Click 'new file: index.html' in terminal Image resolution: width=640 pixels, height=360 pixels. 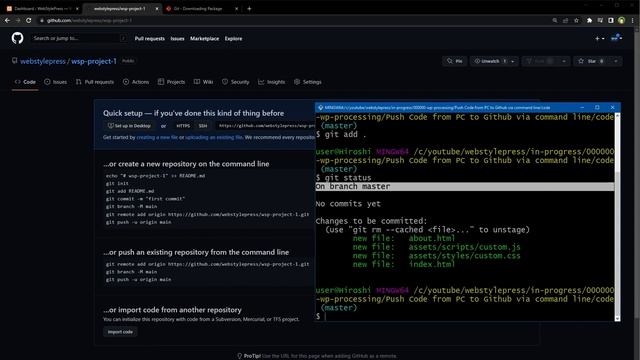coord(404,264)
